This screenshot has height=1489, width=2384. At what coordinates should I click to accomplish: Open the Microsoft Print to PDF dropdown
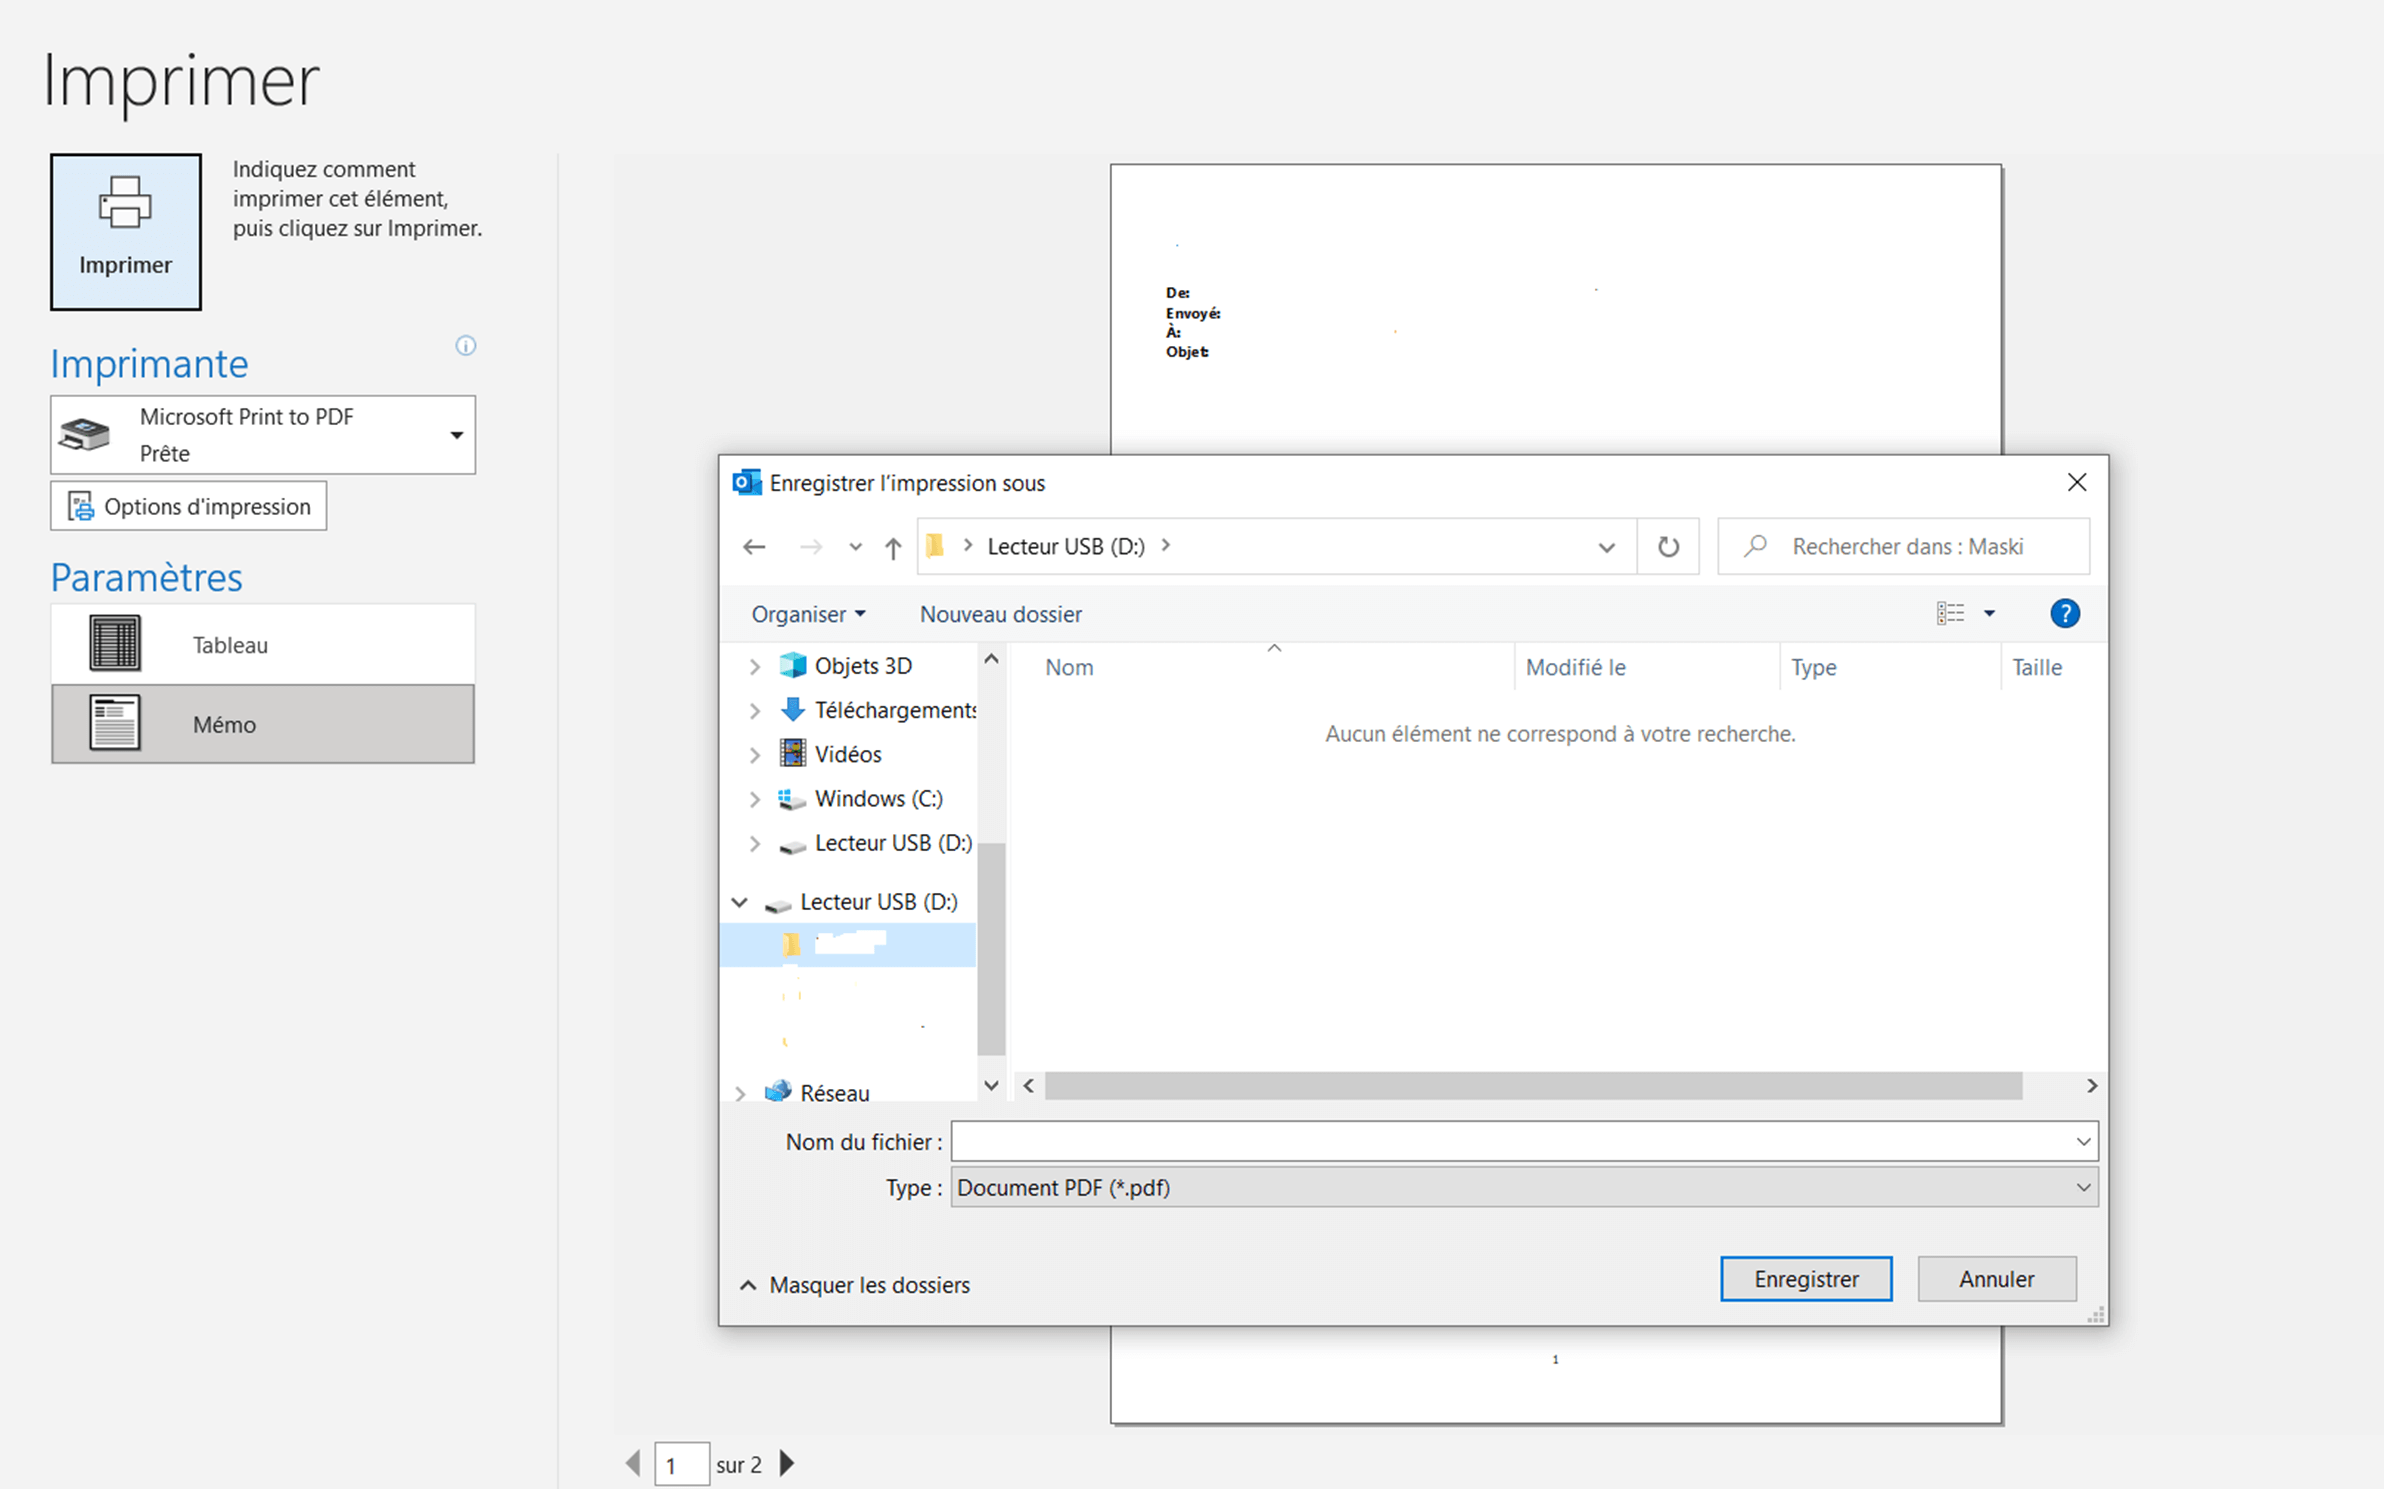click(455, 434)
